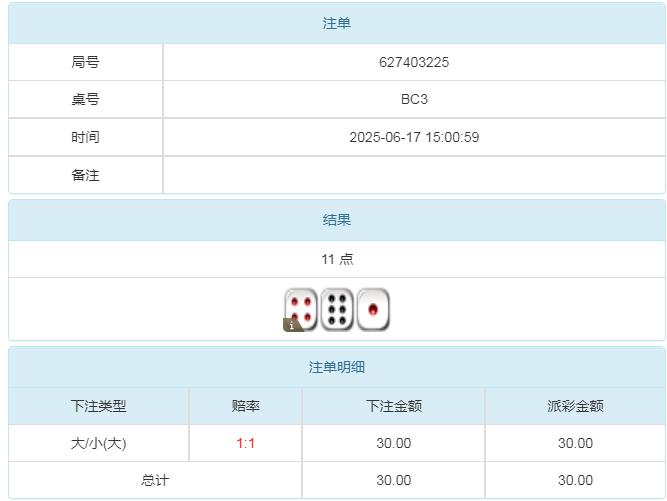667x501 pixels.
Task: Click the 下注类型 column header
Action: [x=99, y=406]
